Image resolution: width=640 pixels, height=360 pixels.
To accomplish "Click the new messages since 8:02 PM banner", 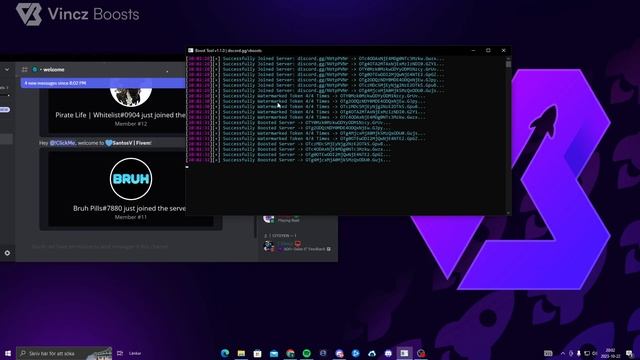I will point(103,83).
